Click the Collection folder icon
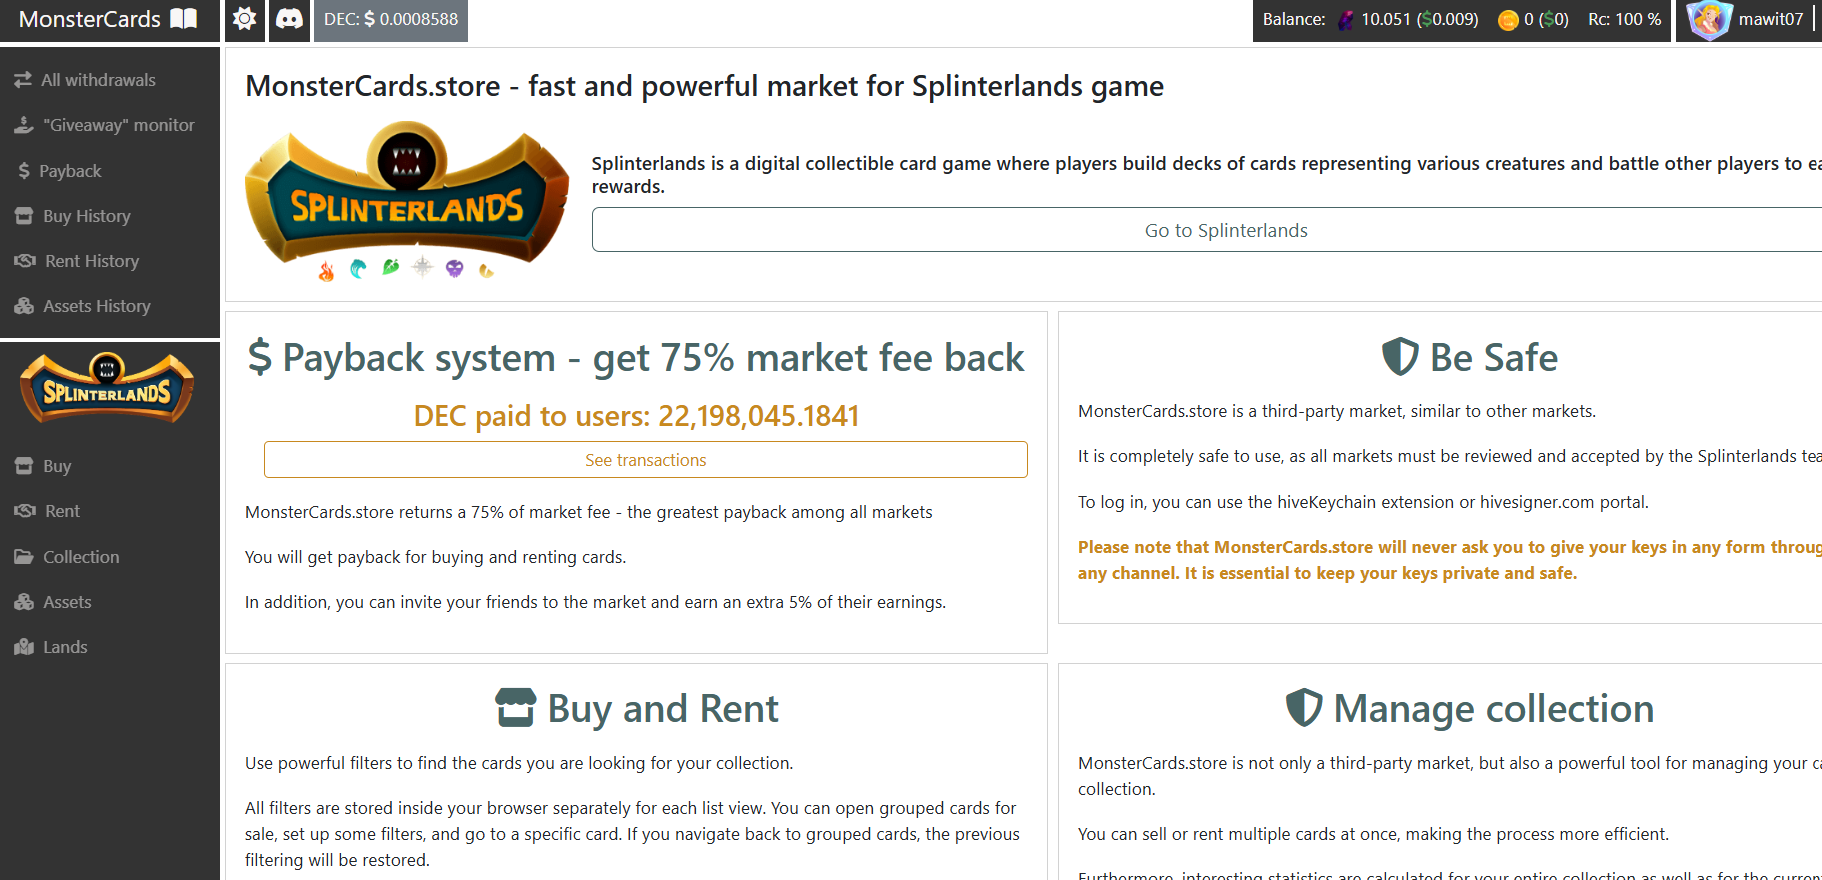 pyautogui.click(x=24, y=557)
